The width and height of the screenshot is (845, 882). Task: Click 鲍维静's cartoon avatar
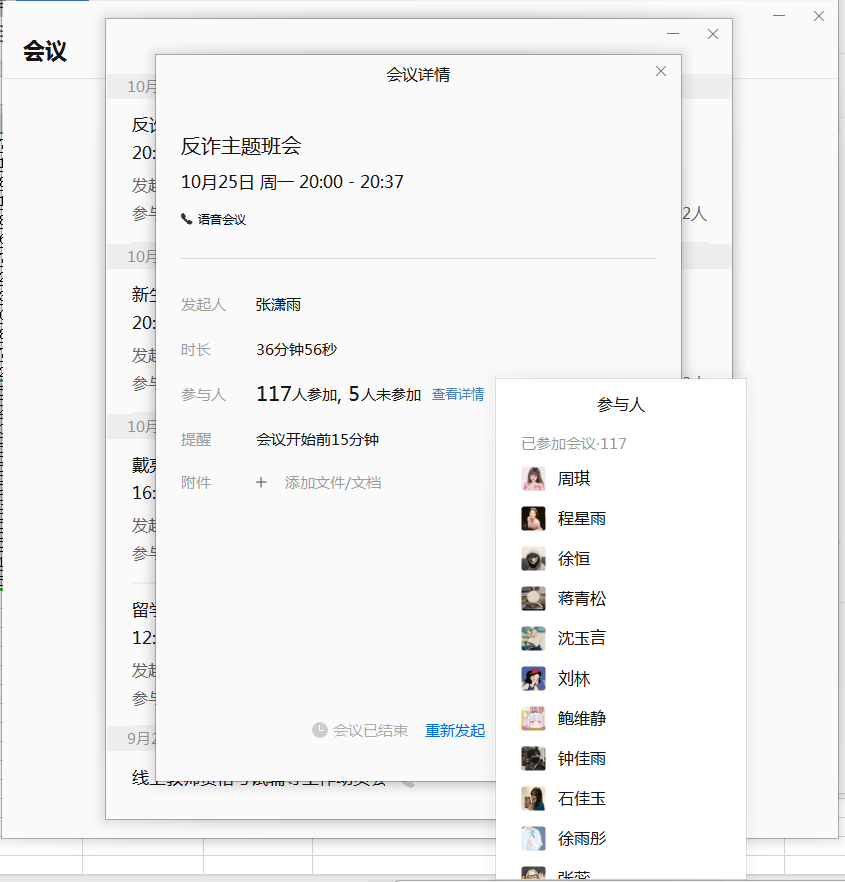click(533, 719)
